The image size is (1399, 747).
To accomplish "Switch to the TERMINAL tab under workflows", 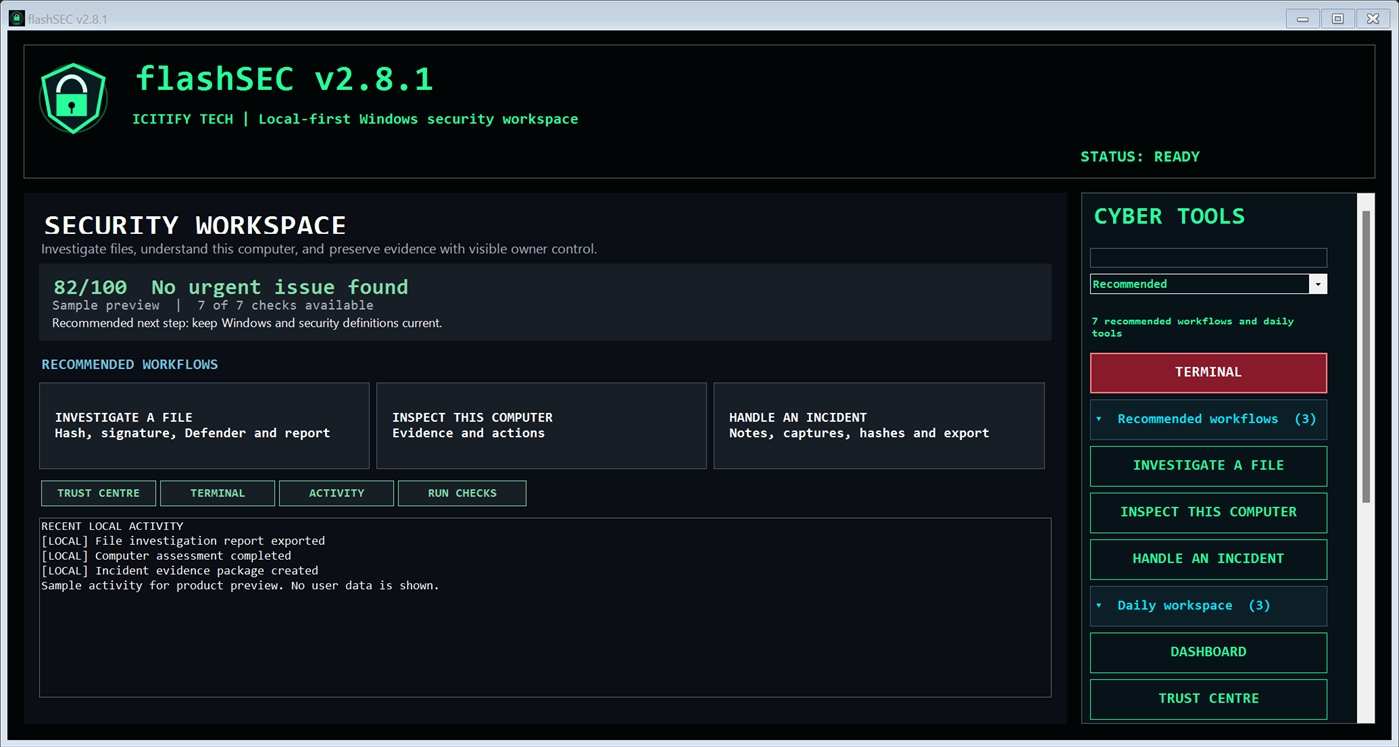I will pyautogui.click(x=217, y=493).
